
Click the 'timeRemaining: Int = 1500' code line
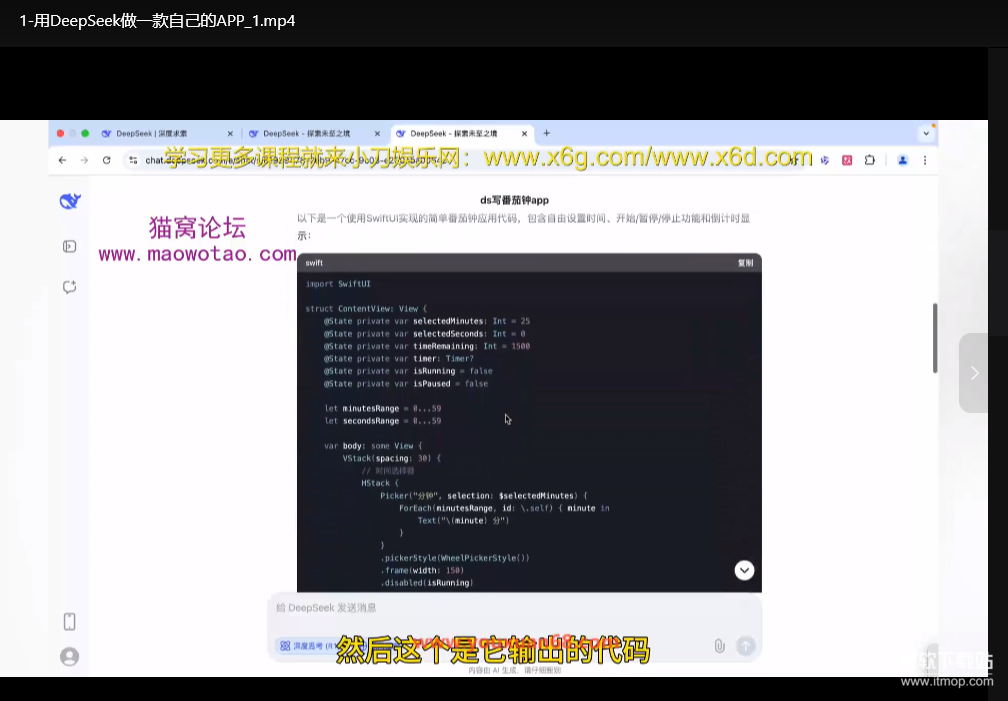427,346
